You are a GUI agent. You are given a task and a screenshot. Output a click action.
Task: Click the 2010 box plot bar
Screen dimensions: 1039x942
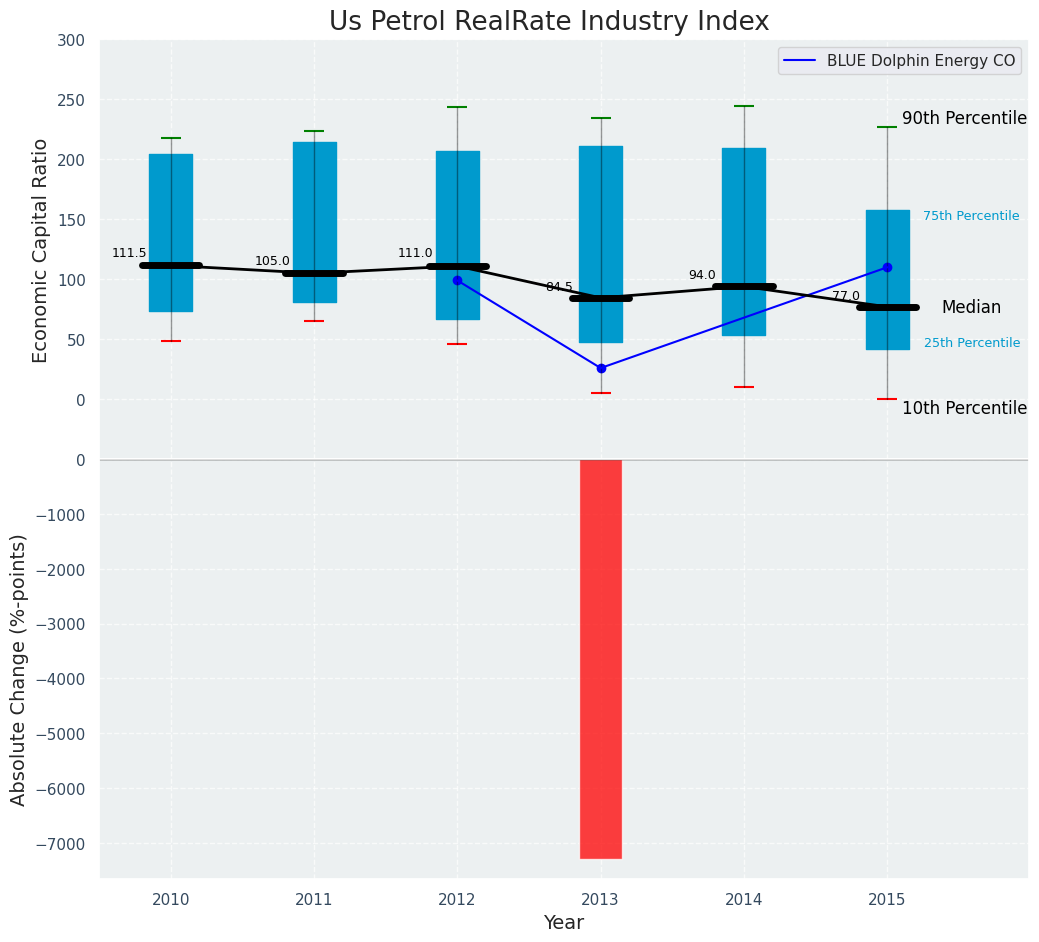[x=171, y=233]
